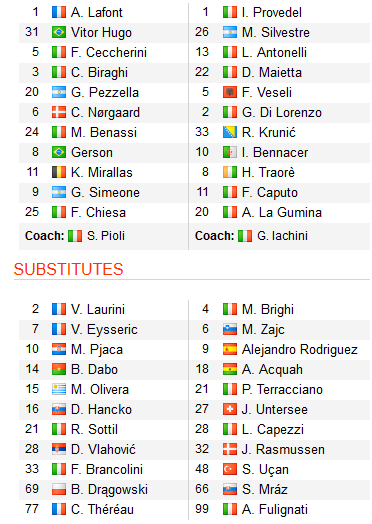Click the Polish flag next to B. Drągowski
Screen dimensions: 372x524
click(59, 490)
